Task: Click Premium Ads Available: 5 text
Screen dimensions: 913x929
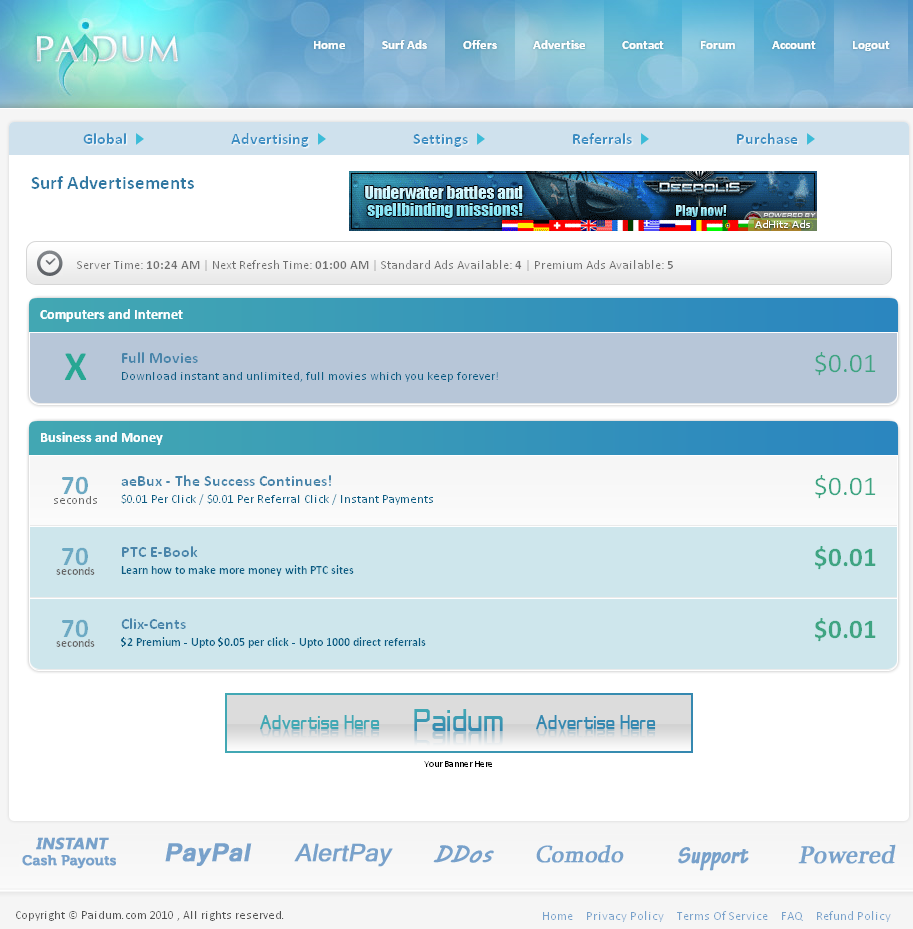Action: coord(603,265)
